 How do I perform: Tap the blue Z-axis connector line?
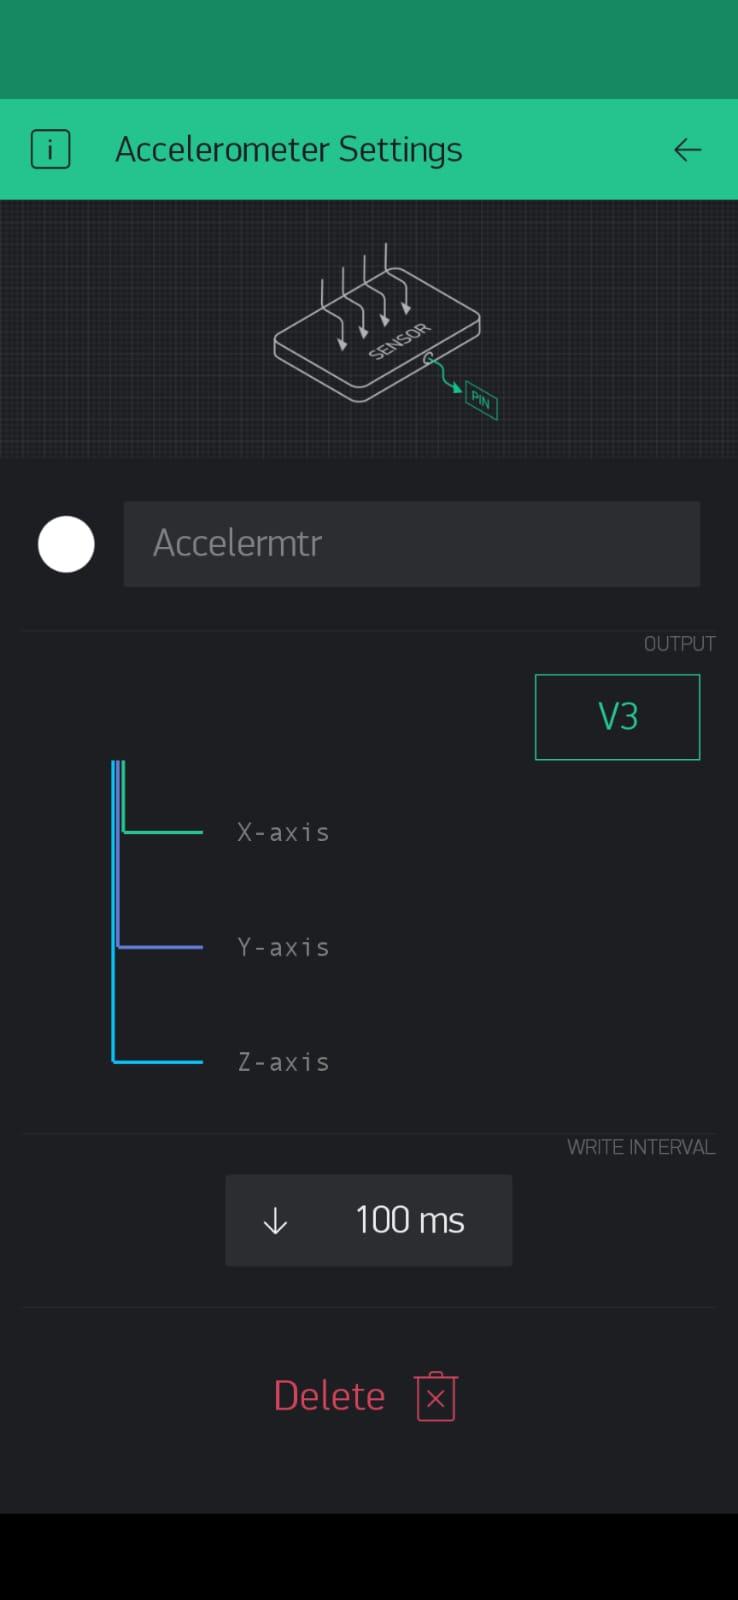[160, 1061]
